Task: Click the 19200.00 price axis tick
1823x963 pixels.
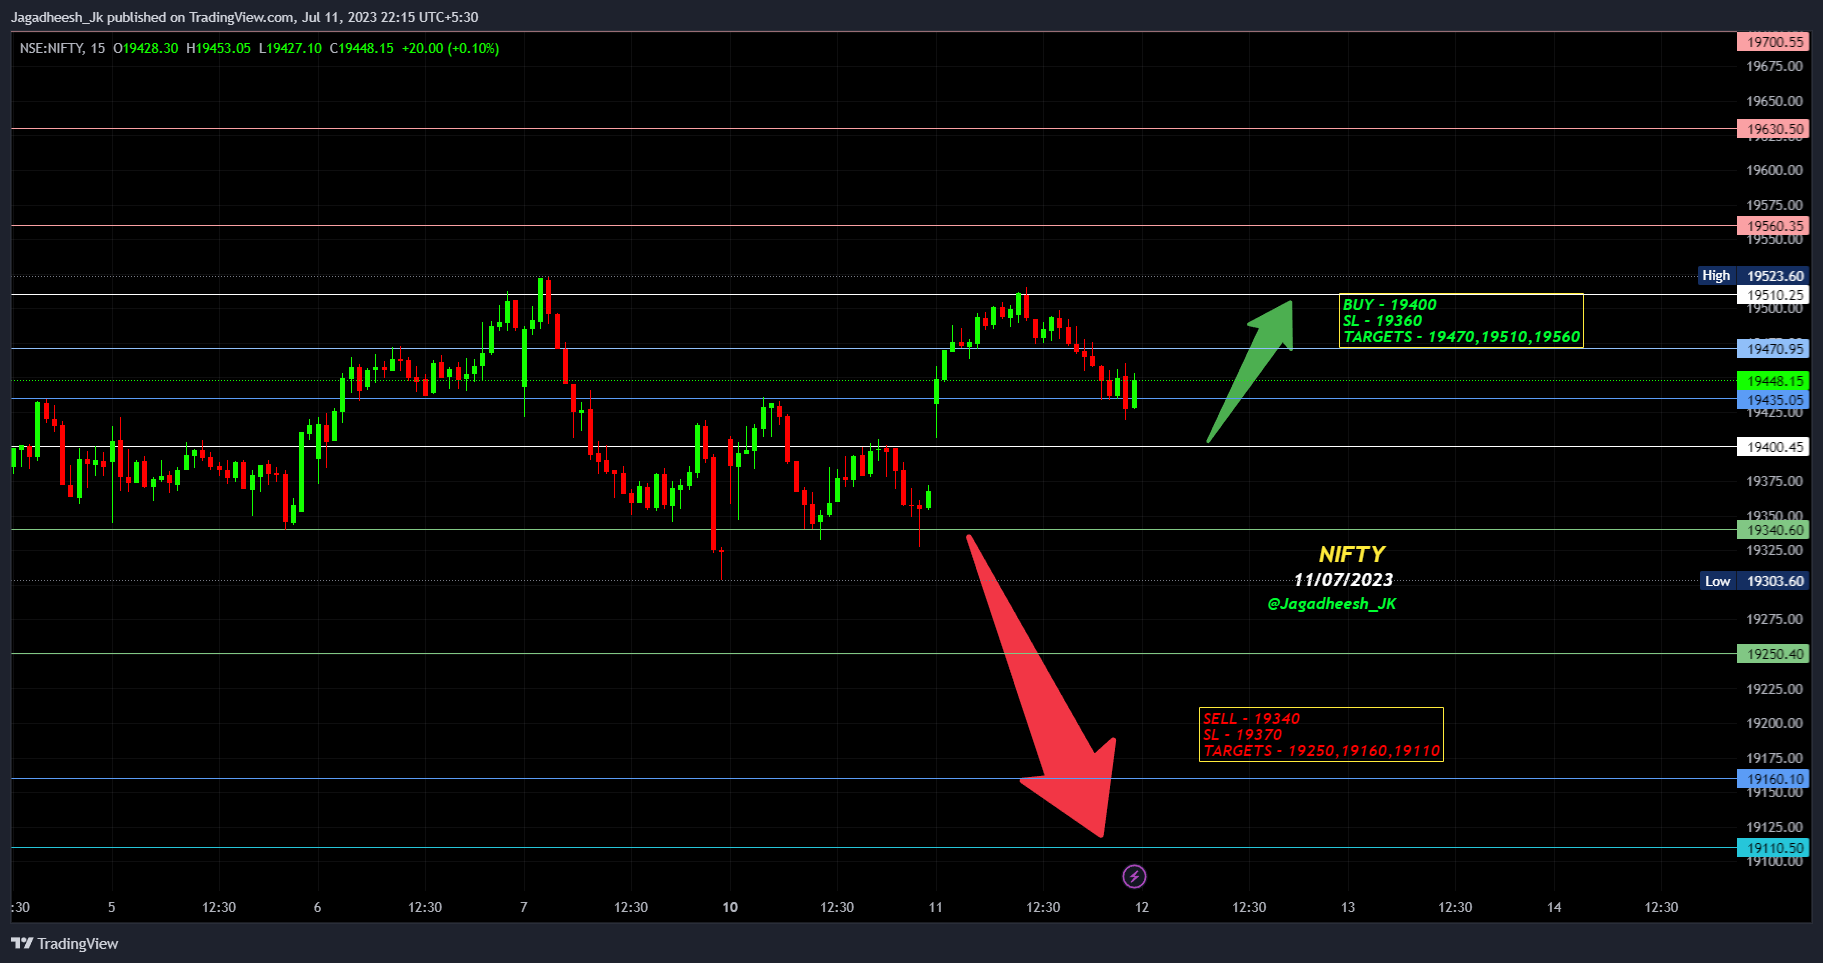Action: click(1774, 723)
